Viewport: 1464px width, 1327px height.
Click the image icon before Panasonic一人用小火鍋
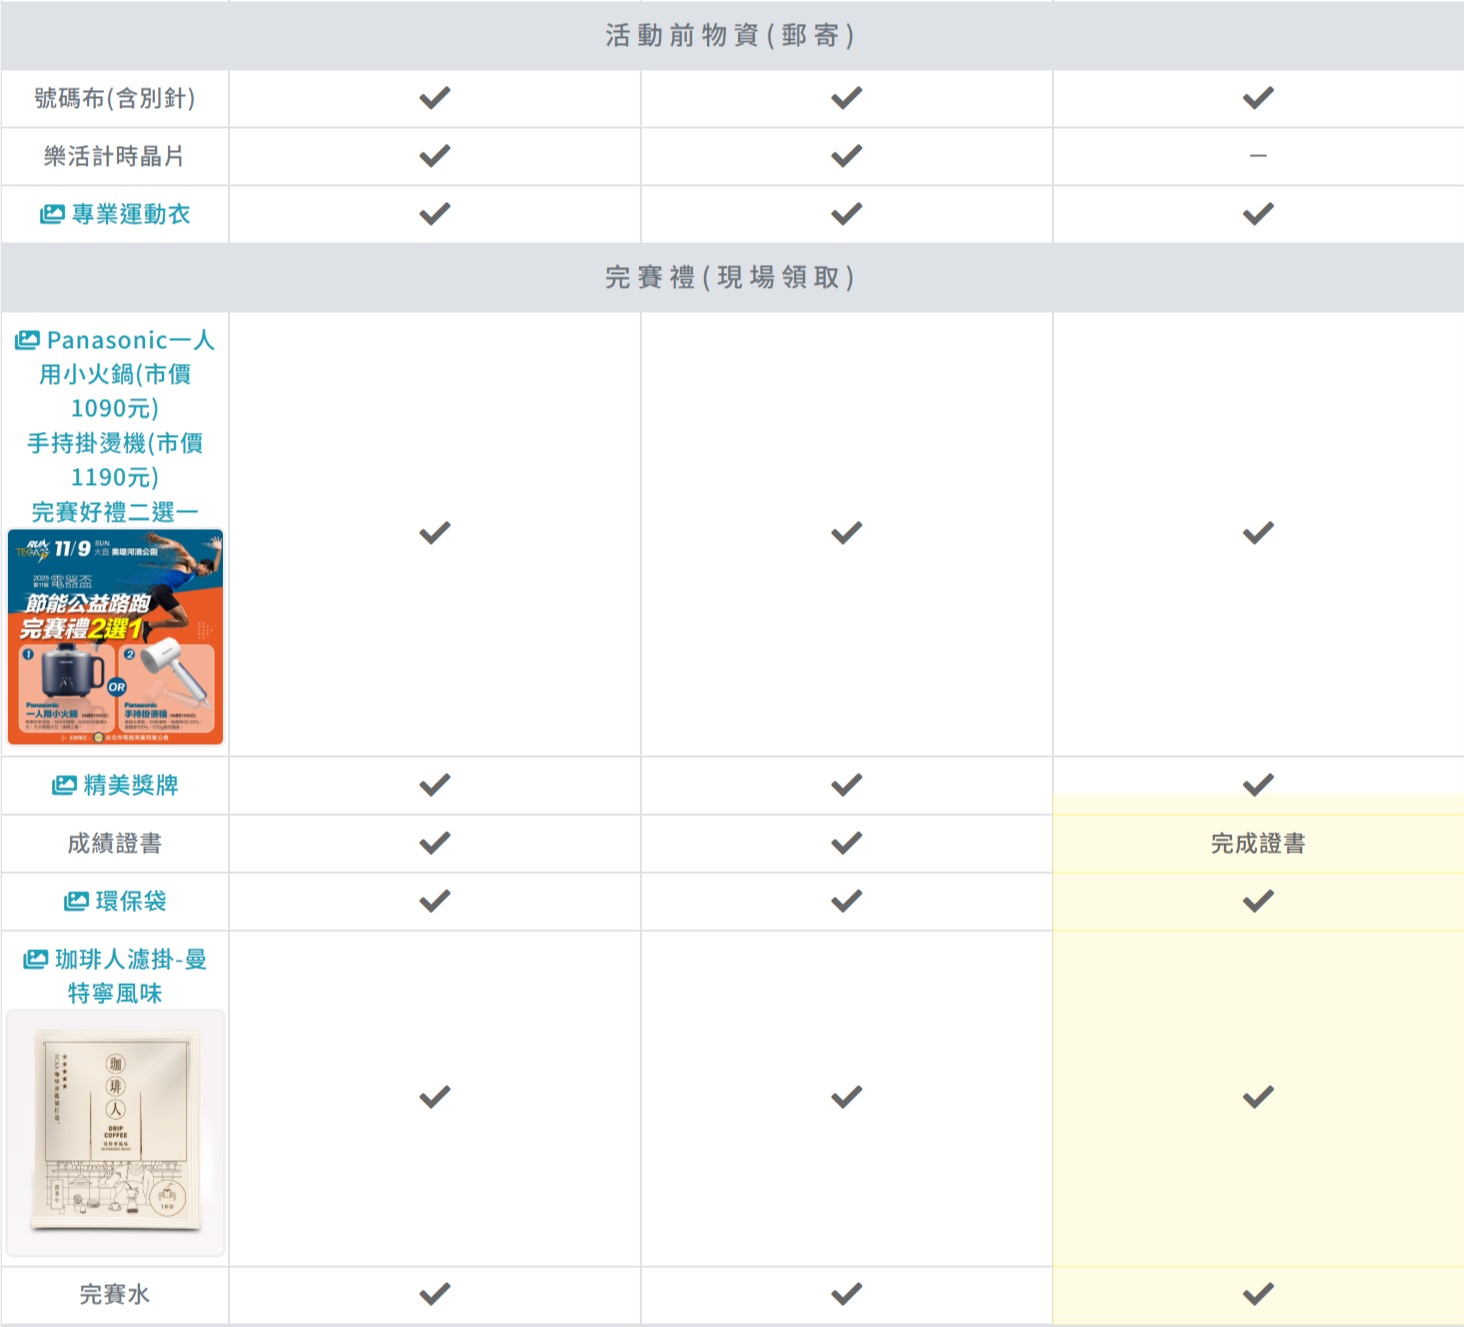coord(27,340)
